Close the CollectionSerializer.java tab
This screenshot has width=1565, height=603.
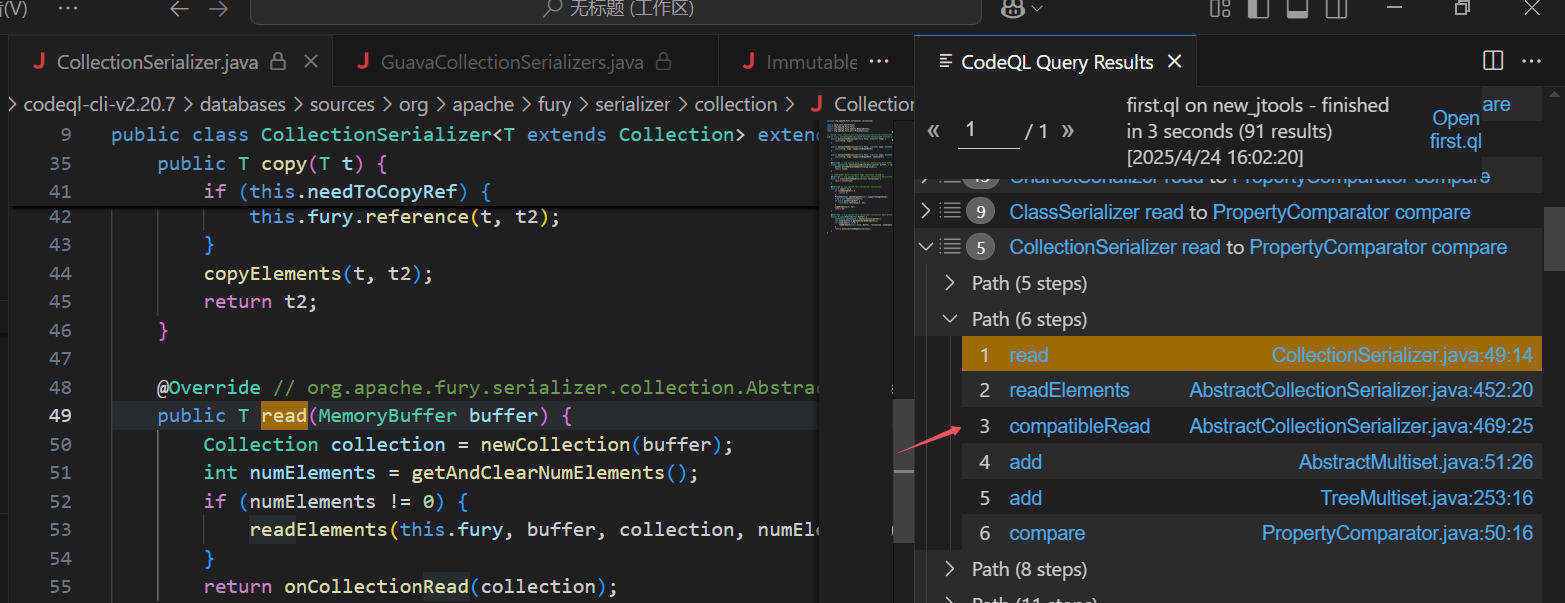(x=311, y=61)
